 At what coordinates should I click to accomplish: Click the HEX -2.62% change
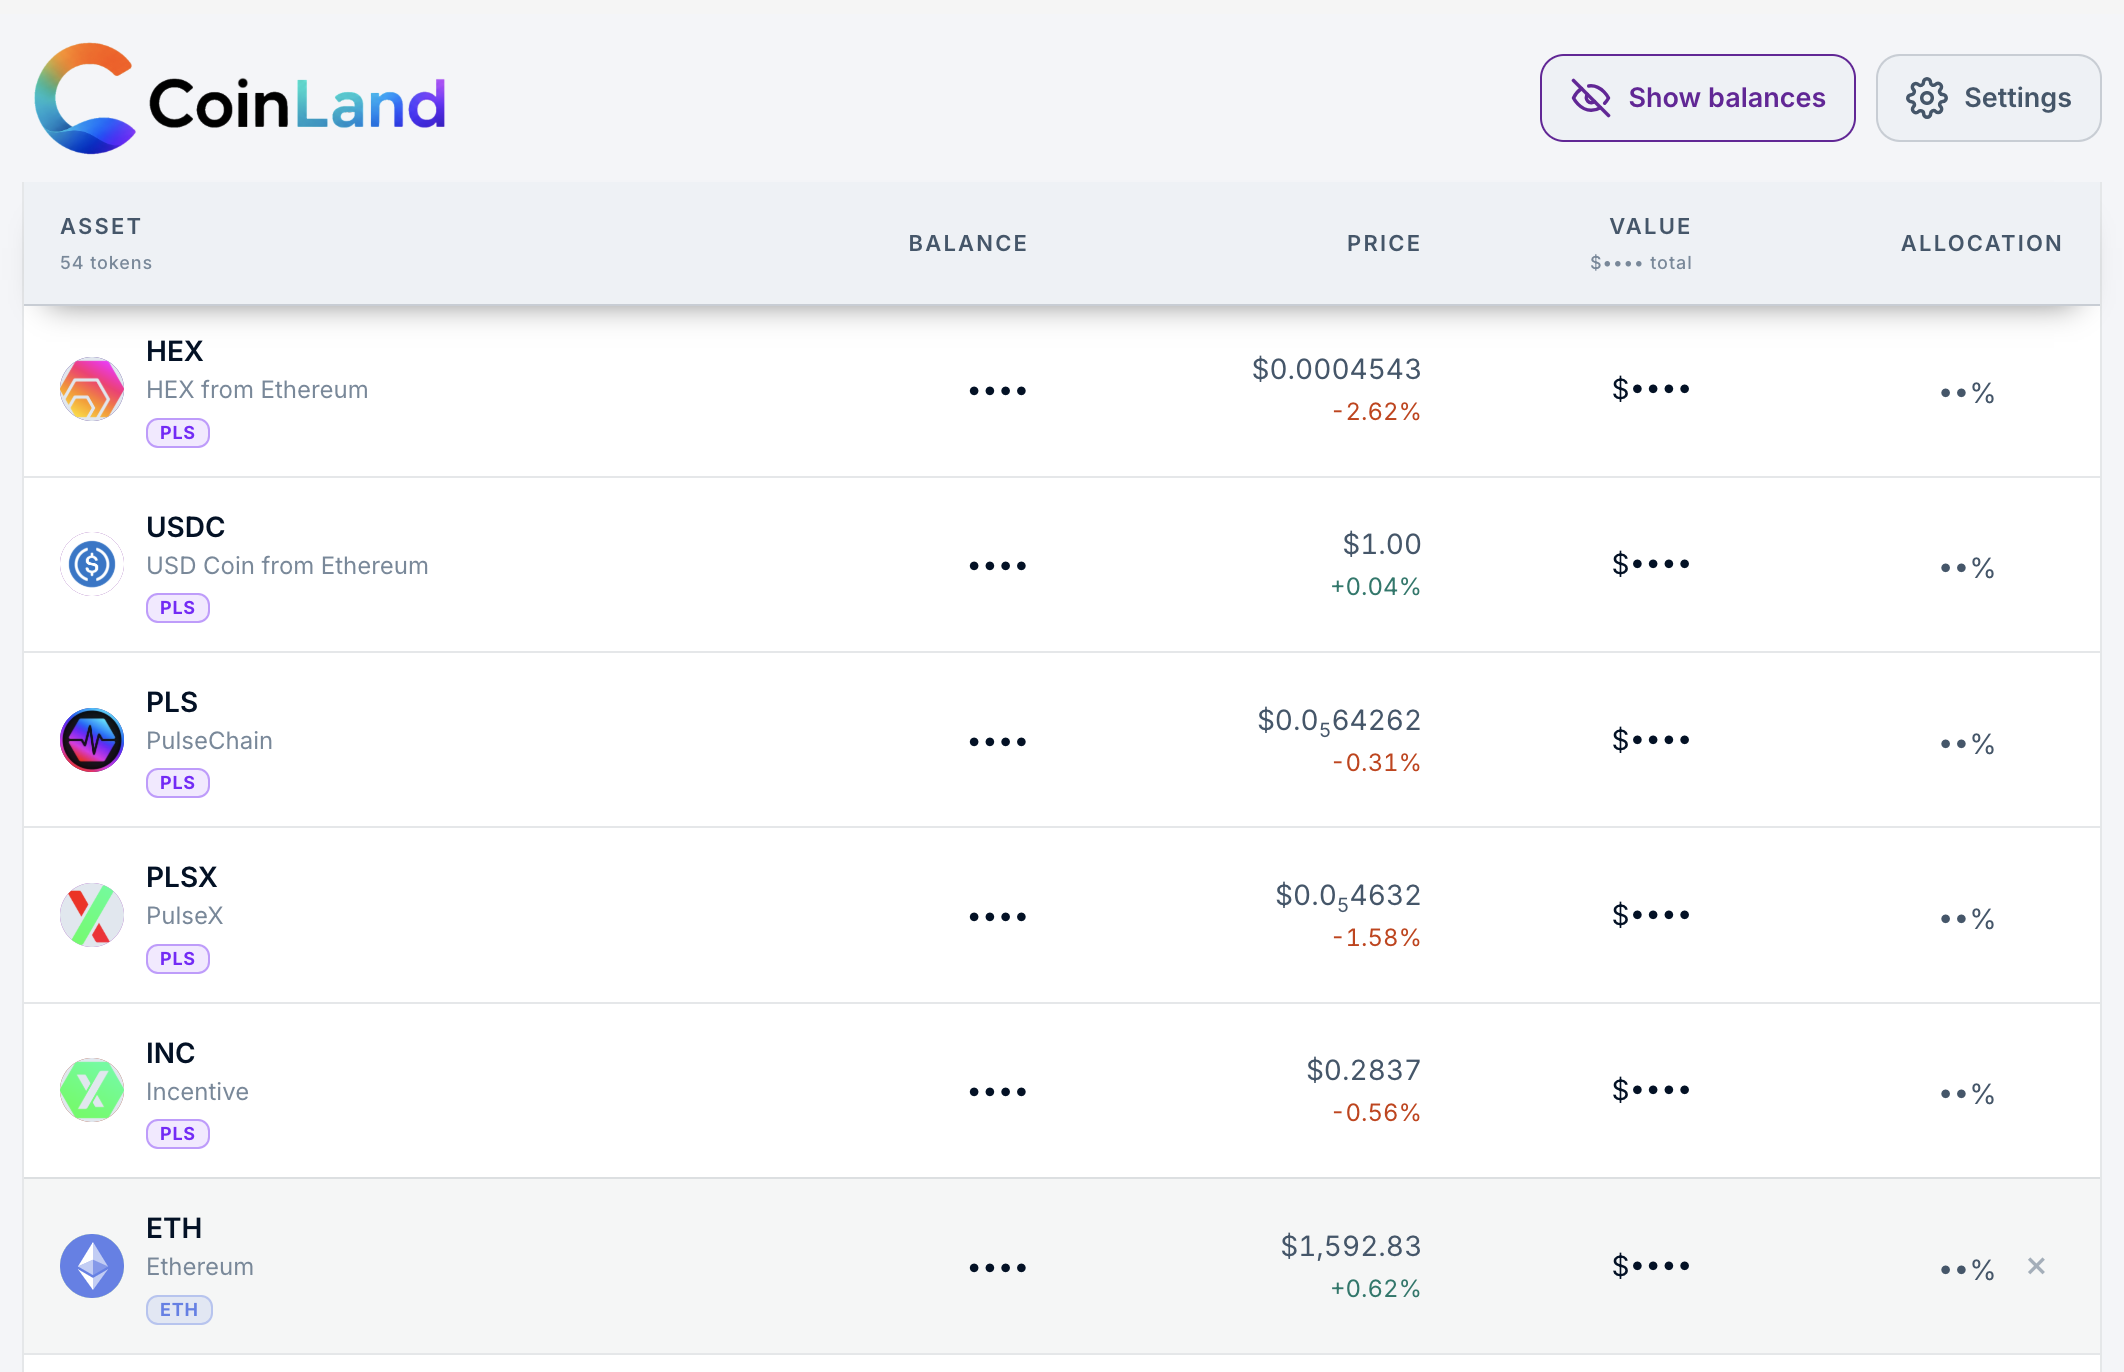pyautogui.click(x=1376, y=412)
